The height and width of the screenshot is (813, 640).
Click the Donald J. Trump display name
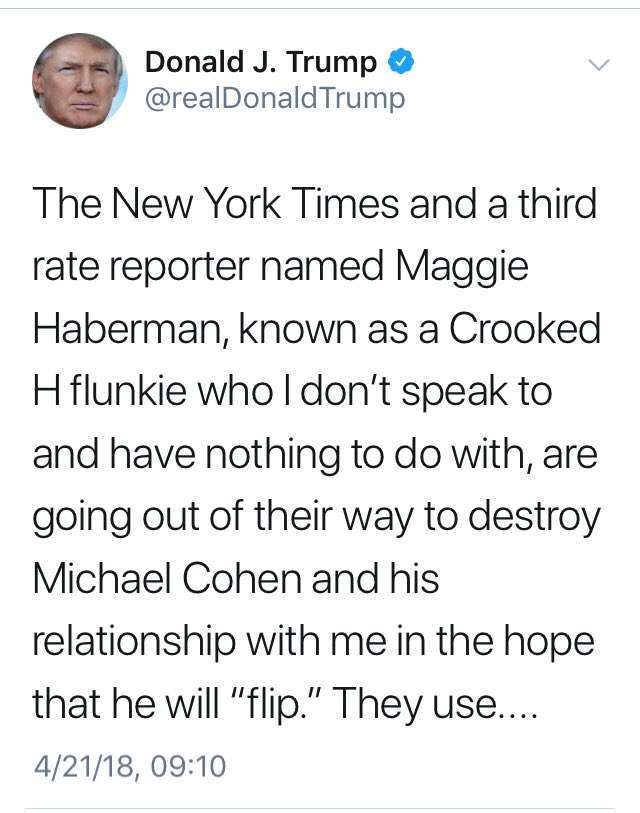[x=262, y=63]
